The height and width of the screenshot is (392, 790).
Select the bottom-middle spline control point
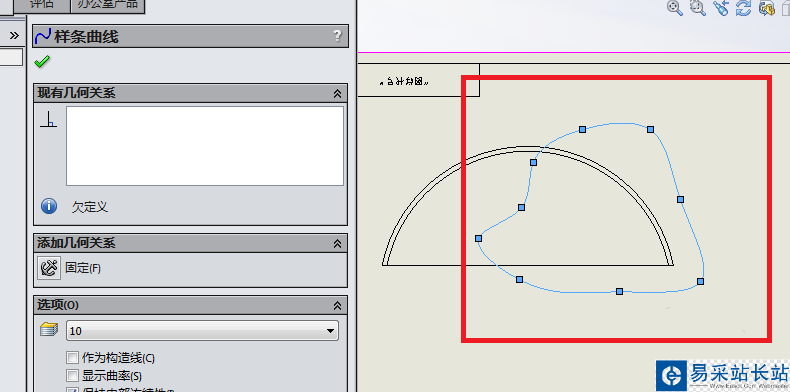[x=620, y=291]
